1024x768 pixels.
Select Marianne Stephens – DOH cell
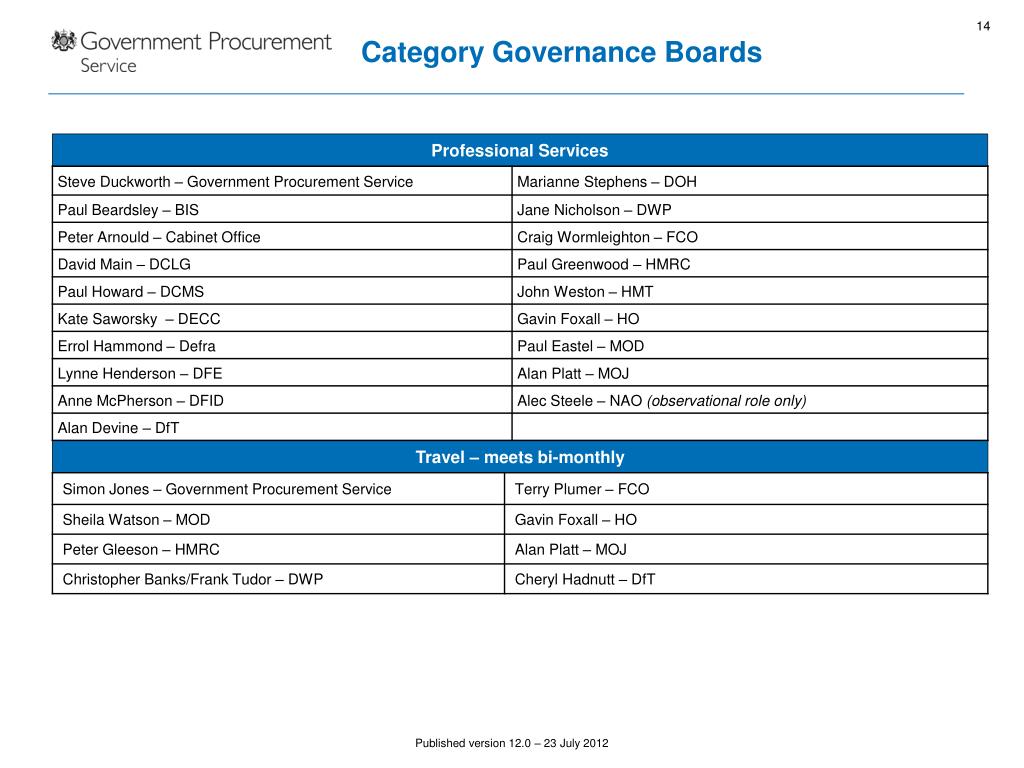[750, 181]
